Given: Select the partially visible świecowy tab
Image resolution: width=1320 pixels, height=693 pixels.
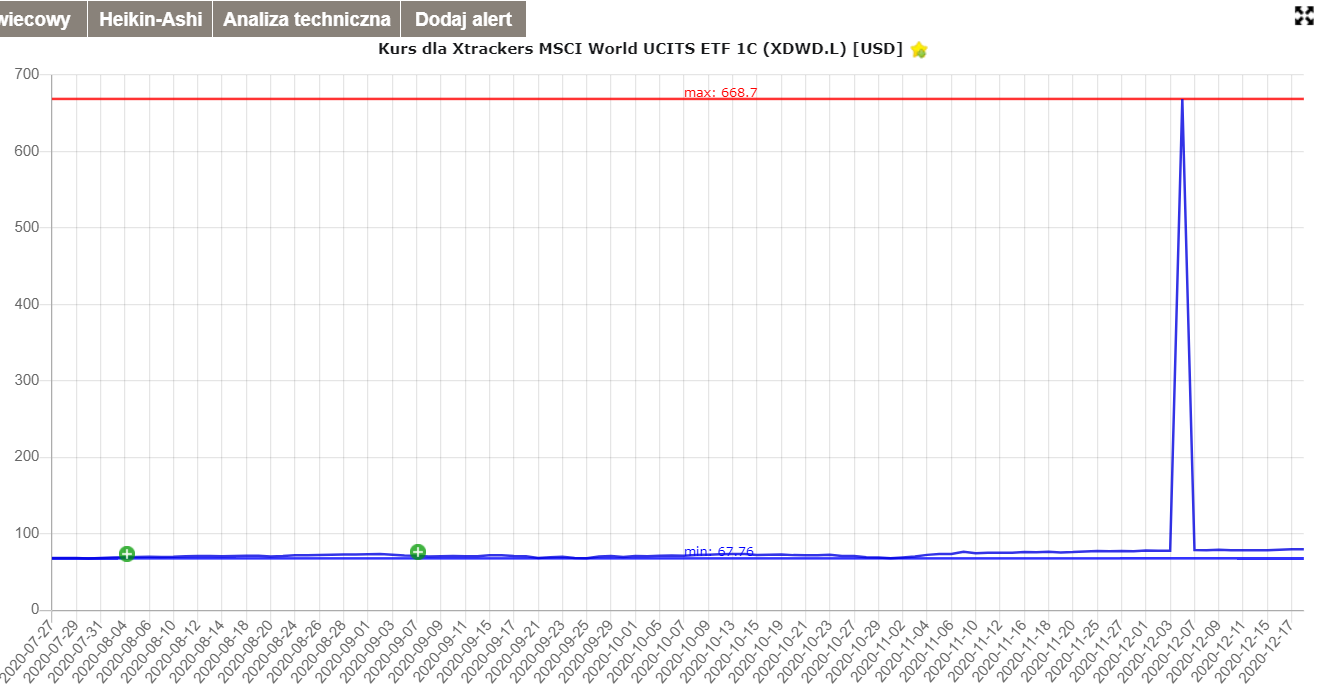Looking at the screenshot, I should point(38,19).
